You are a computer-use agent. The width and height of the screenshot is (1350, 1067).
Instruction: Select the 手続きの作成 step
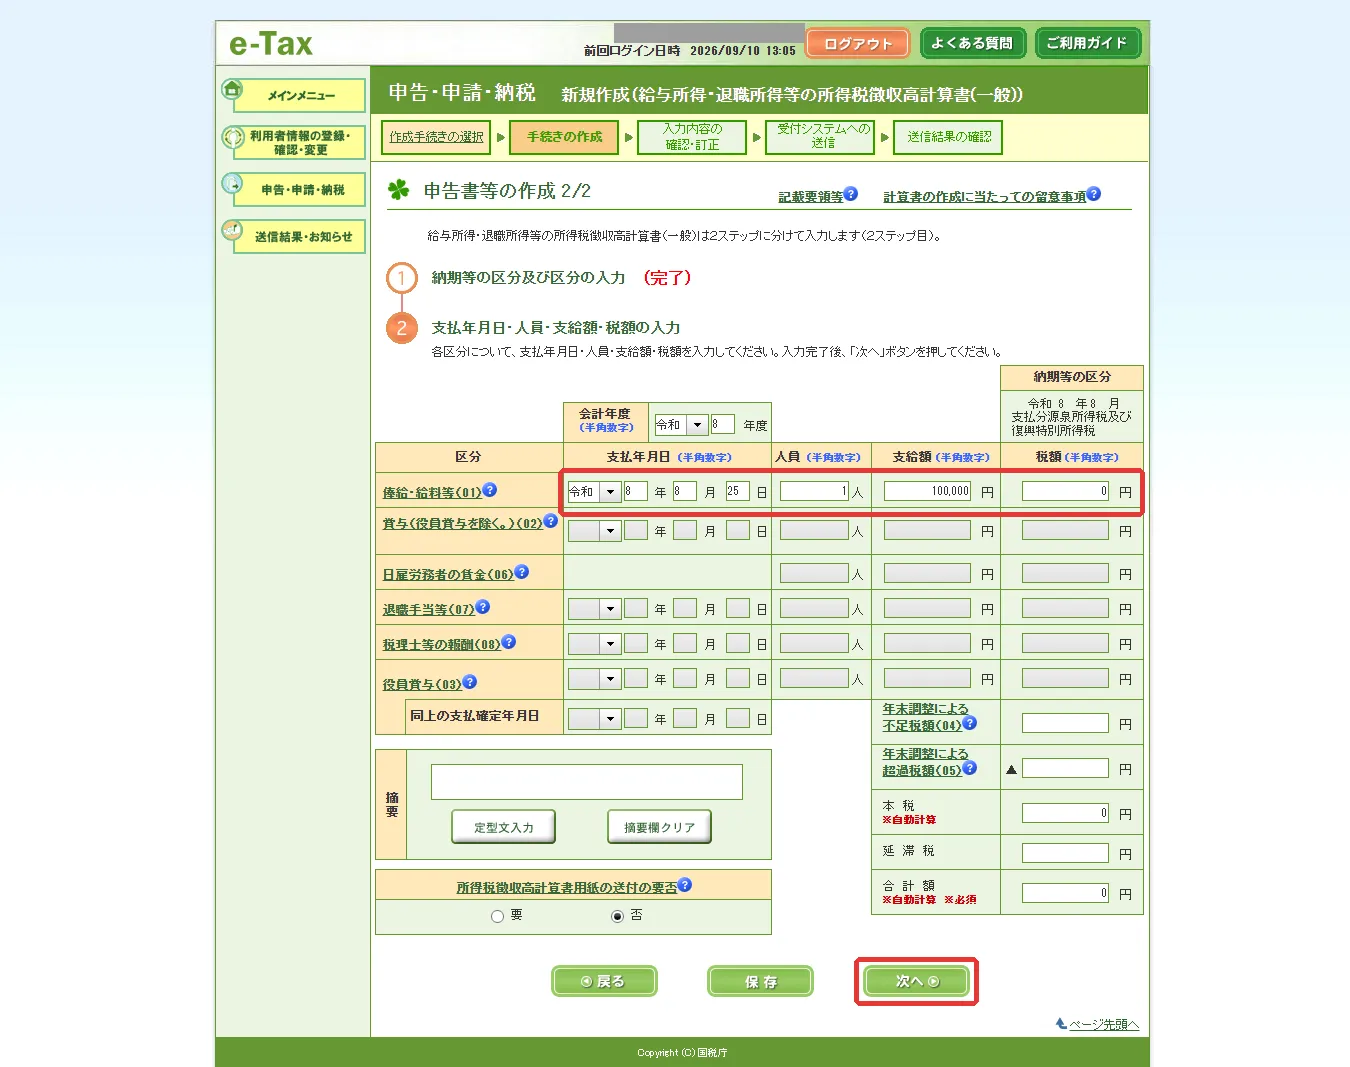point(565,137)
